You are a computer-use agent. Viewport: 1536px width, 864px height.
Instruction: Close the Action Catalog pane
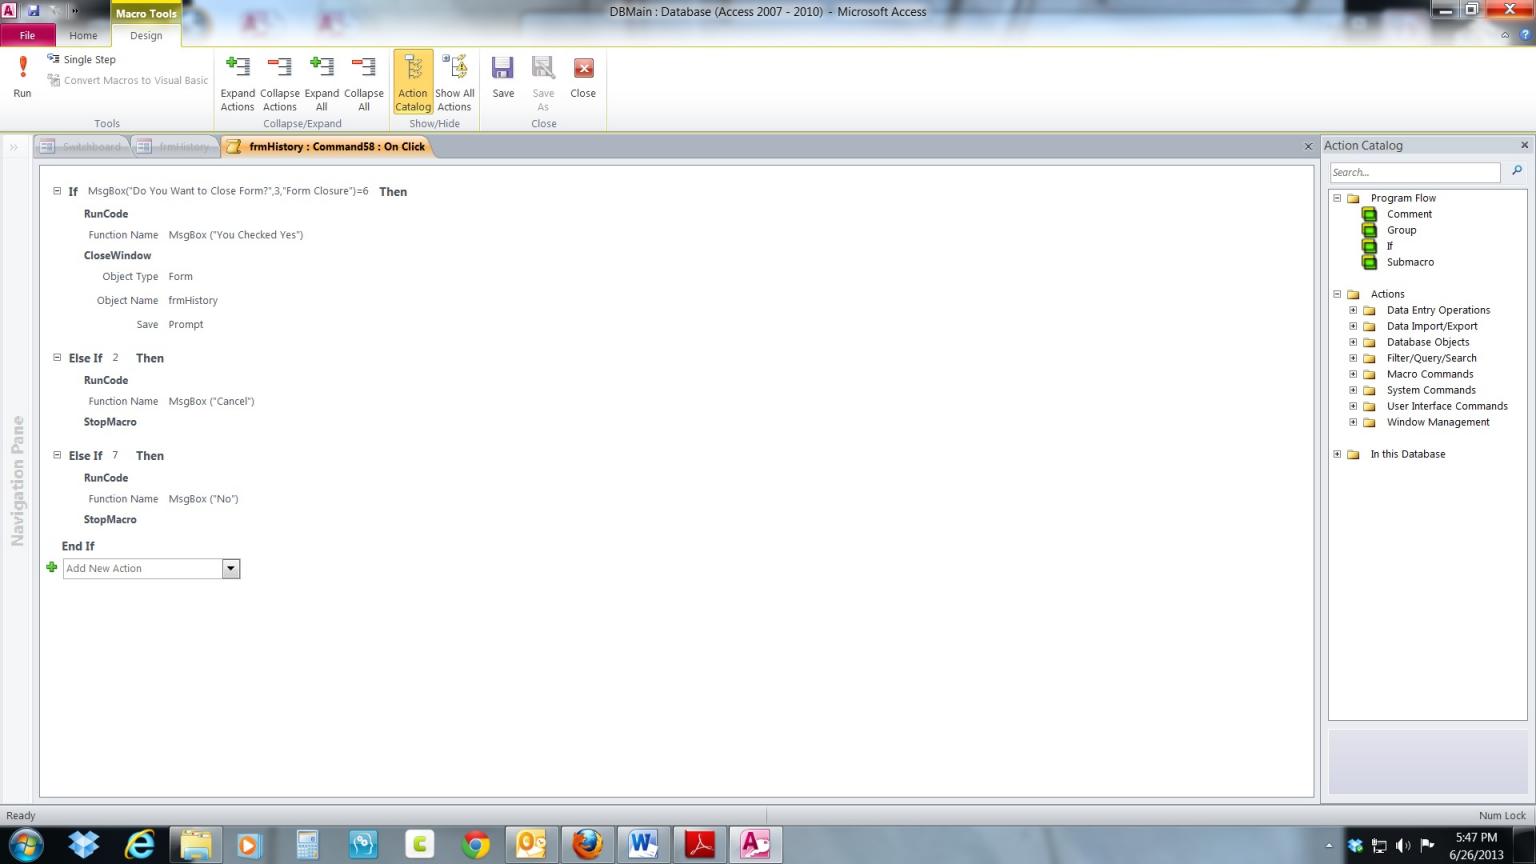[x=1524, y=145]
